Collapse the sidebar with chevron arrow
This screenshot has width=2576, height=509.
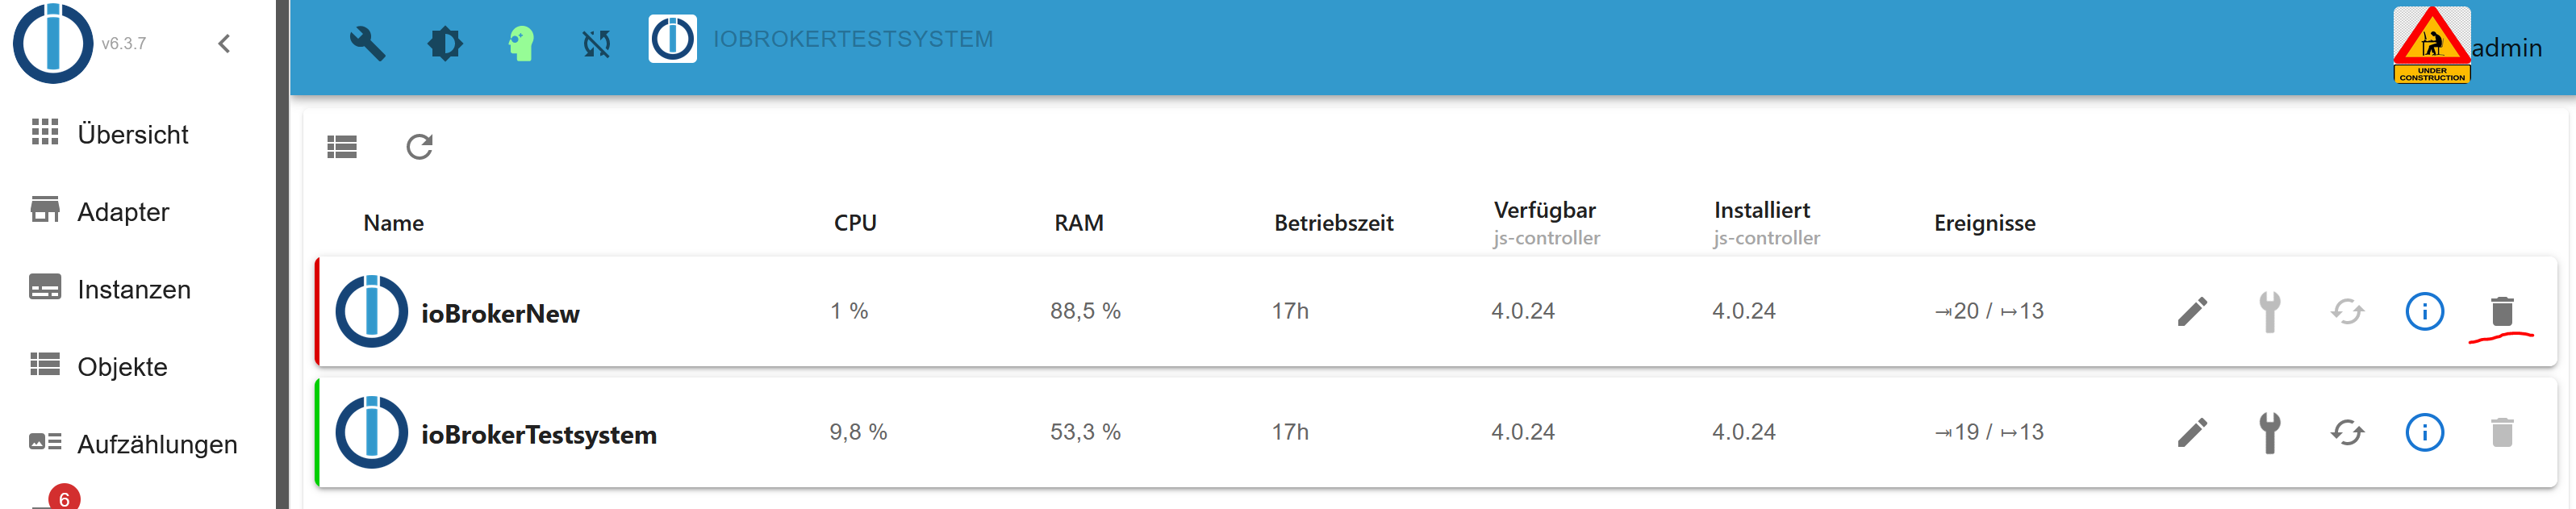[x=224, y=43]
